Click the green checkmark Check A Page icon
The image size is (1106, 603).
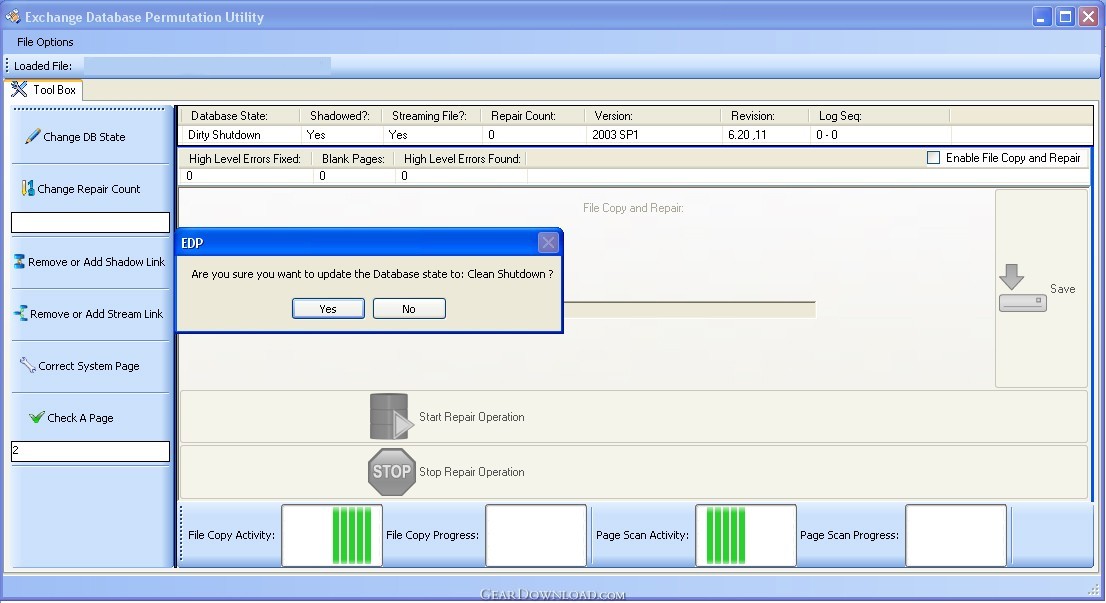tap(37, 418)
